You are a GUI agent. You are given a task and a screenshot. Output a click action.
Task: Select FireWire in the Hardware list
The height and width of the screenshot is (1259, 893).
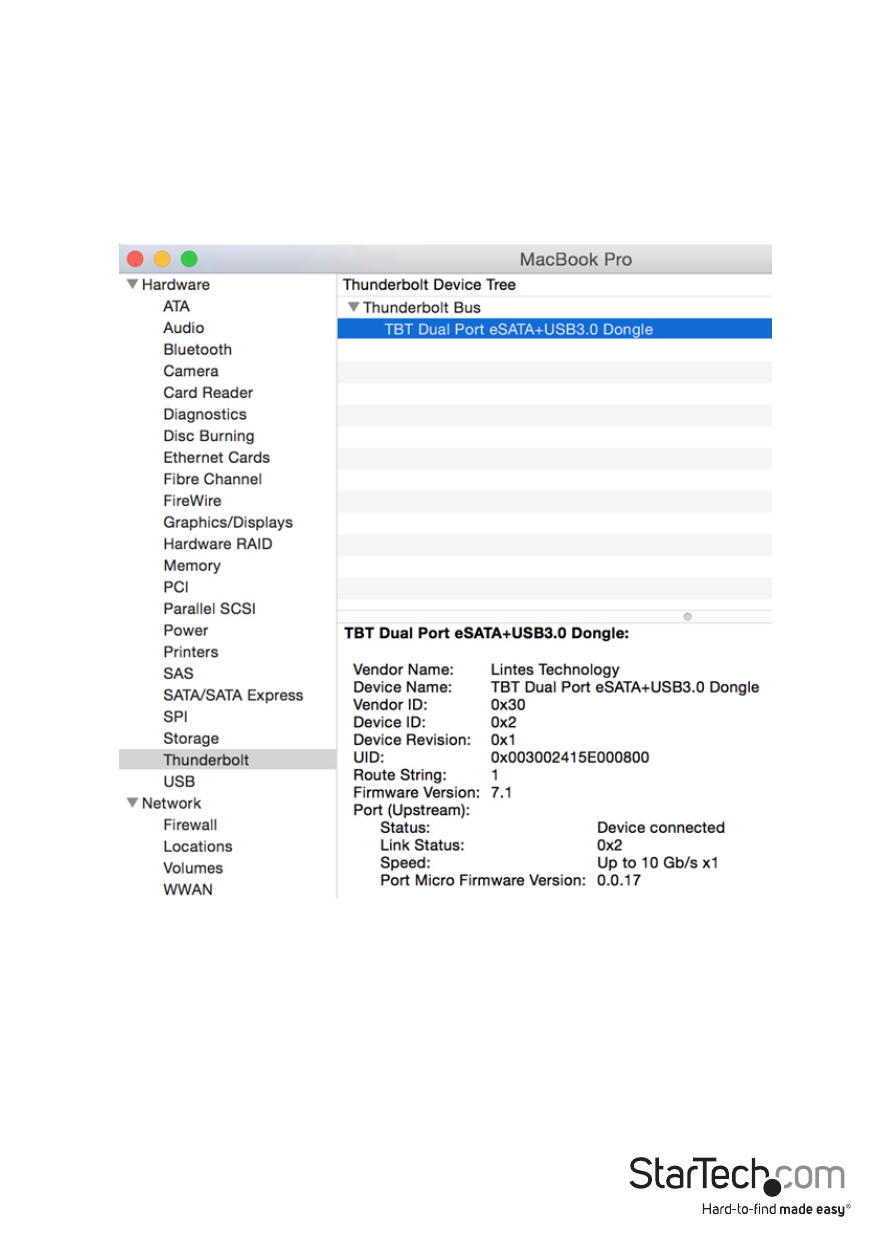[x=192, y=501]
